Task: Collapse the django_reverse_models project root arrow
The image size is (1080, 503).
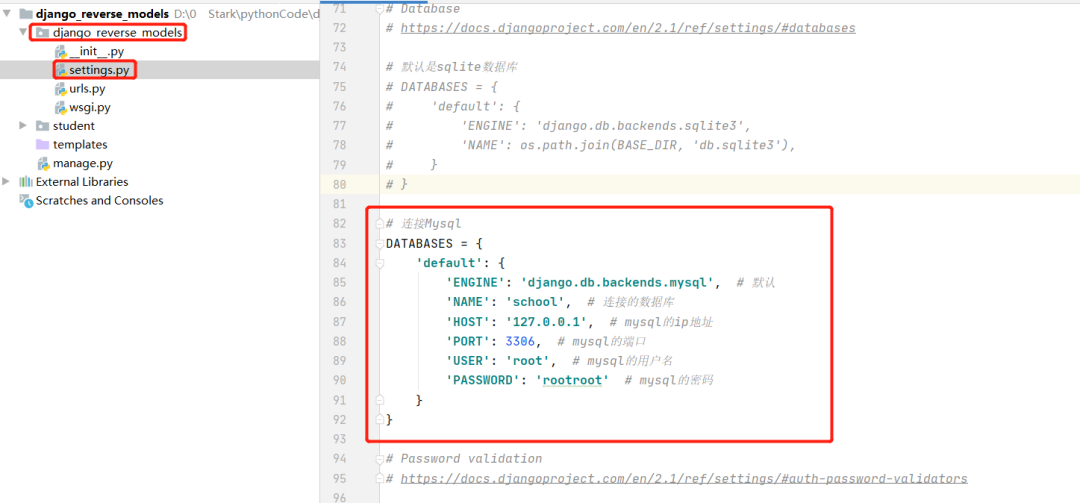Action: [7, 14]
